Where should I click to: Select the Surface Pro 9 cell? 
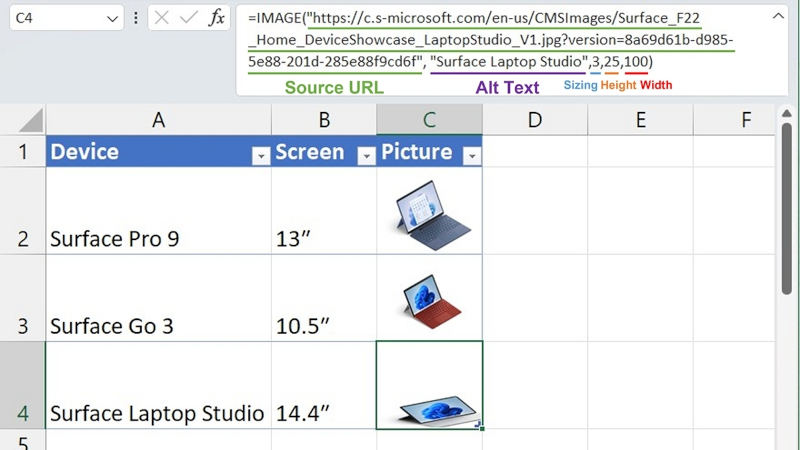[159, 211]
